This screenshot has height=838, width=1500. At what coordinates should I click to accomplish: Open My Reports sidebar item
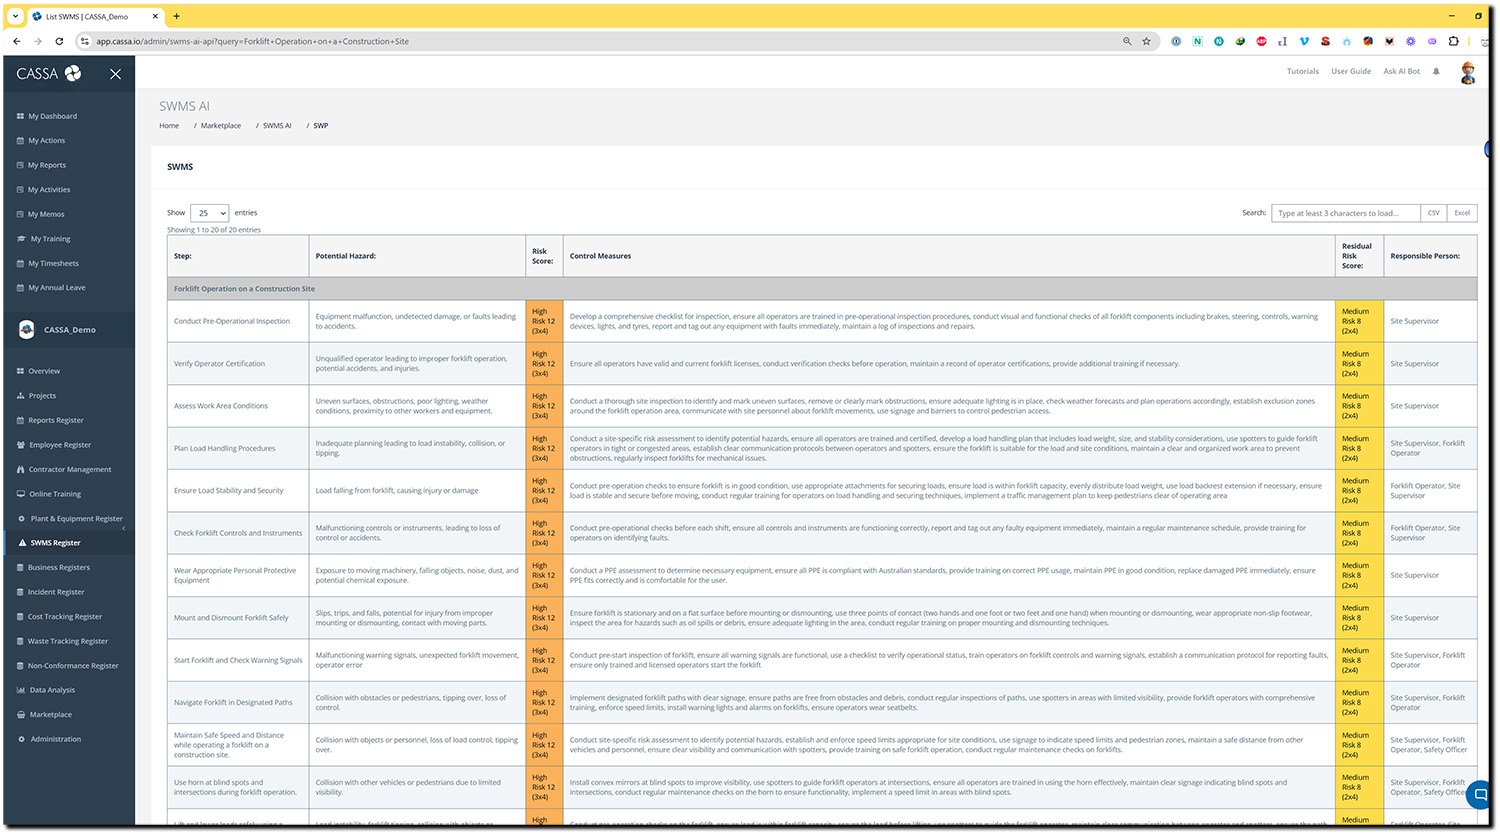coord(47,165)
